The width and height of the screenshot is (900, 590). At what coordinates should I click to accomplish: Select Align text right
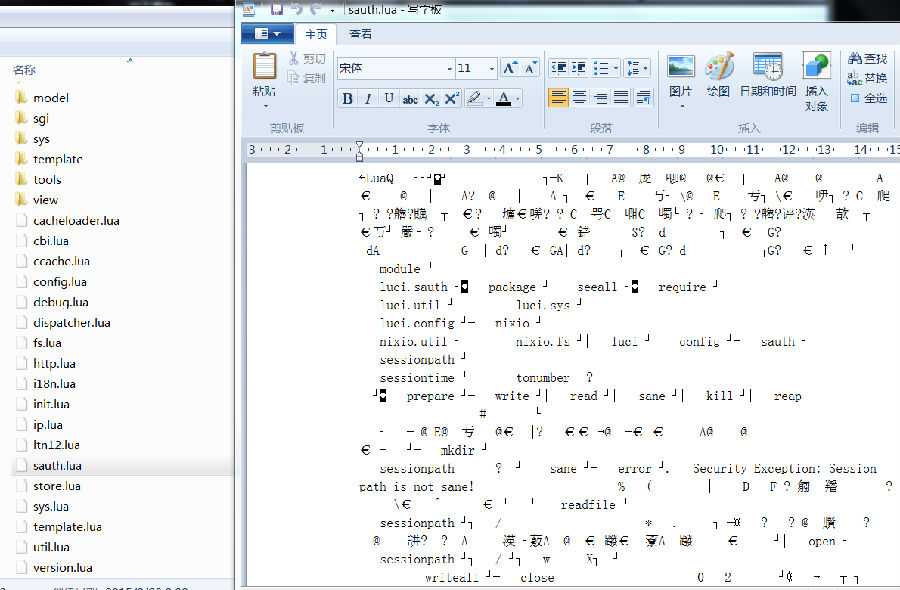600,97
